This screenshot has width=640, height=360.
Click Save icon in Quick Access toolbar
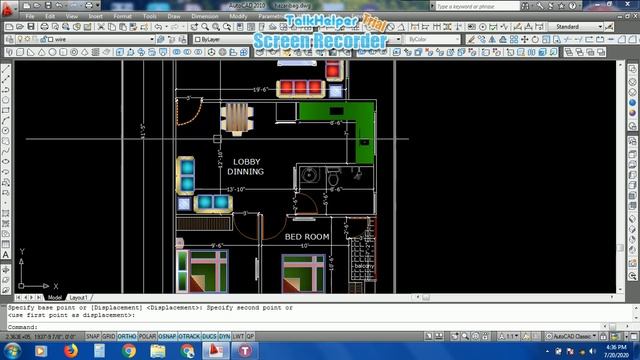tap(48, 6)
